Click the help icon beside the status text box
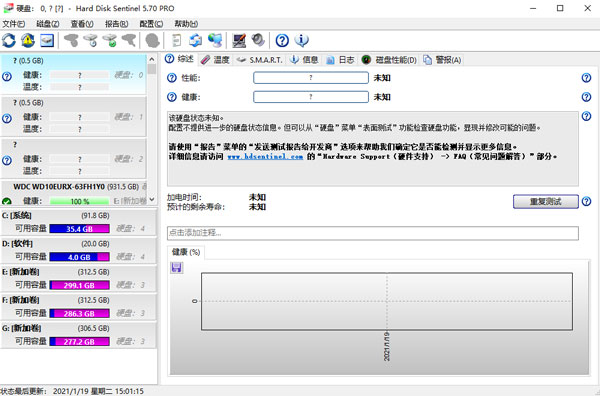This screenshot has width=600, height=396. click(586, 116)
